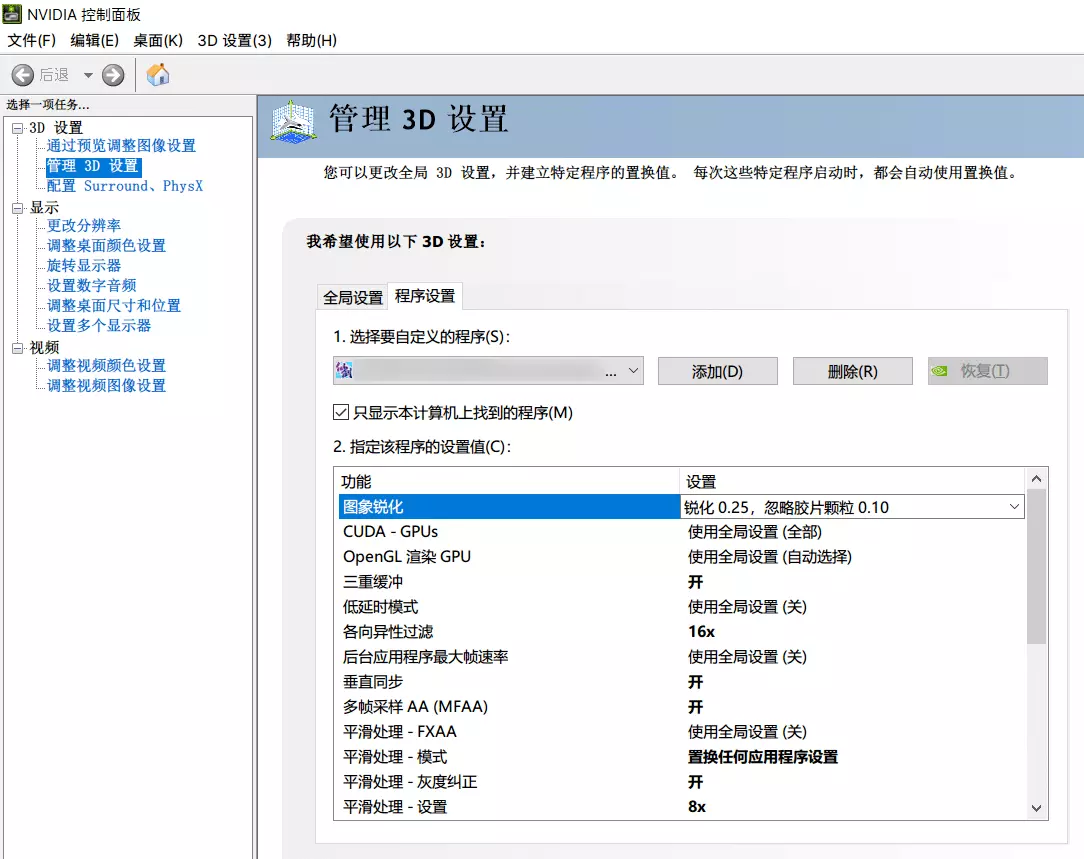Screen dimensions: 1084x859
Task: Collapse the 视频 tree node
Action: [x=18, y=348]
